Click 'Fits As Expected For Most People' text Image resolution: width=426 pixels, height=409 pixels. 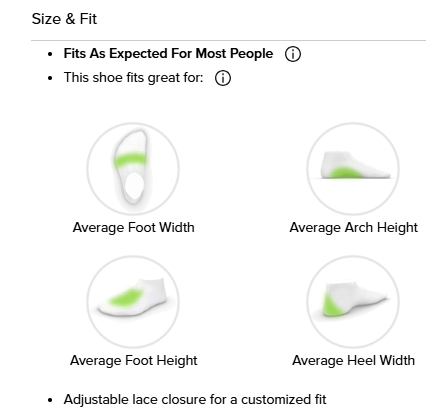tap(168, 54)
